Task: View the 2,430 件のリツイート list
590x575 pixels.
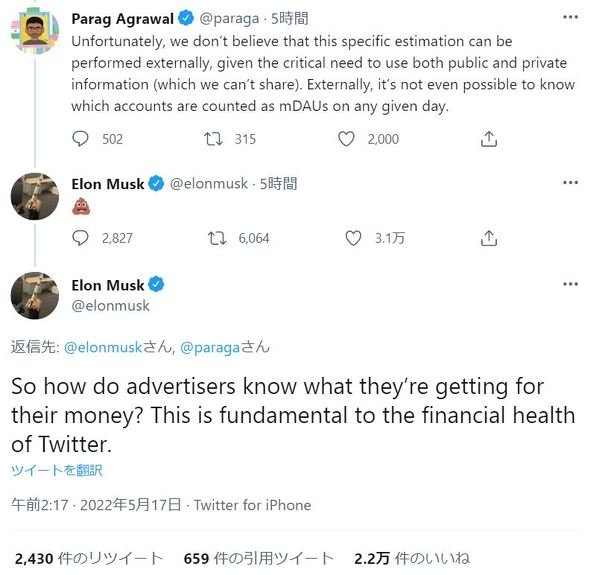Action: click(x=89, y=558)
